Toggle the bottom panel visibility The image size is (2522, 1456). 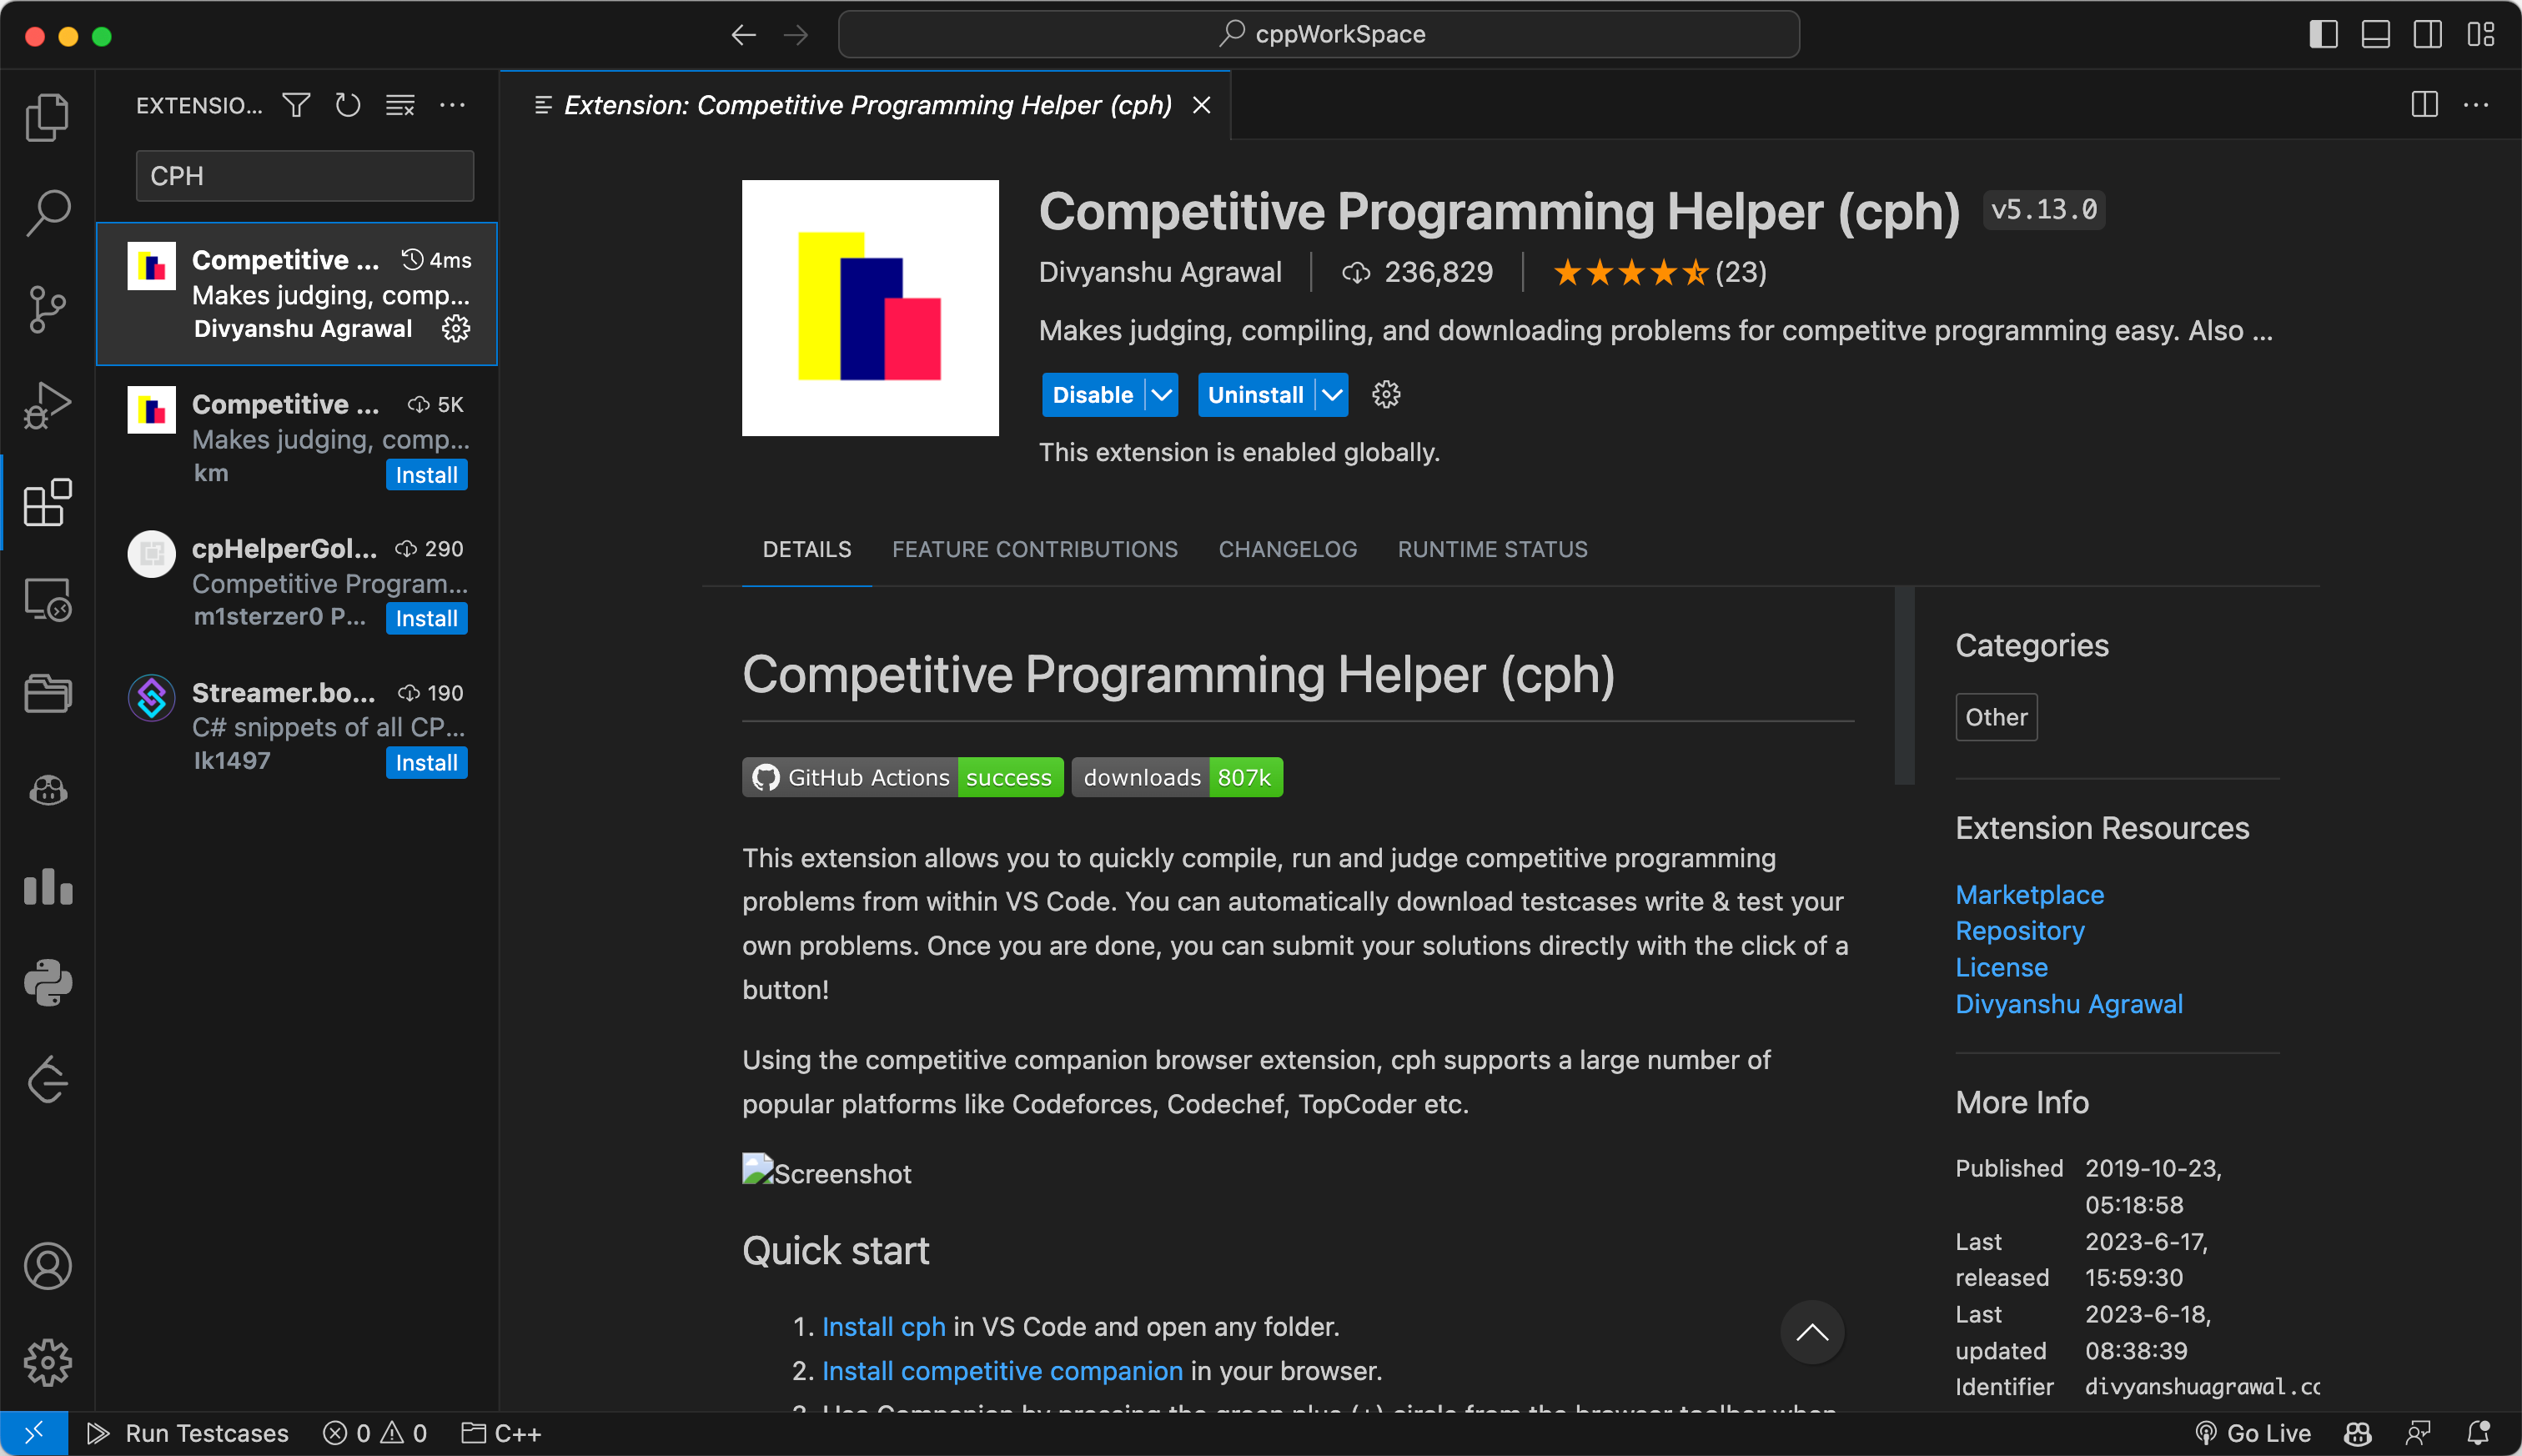tap(2375, 35)
